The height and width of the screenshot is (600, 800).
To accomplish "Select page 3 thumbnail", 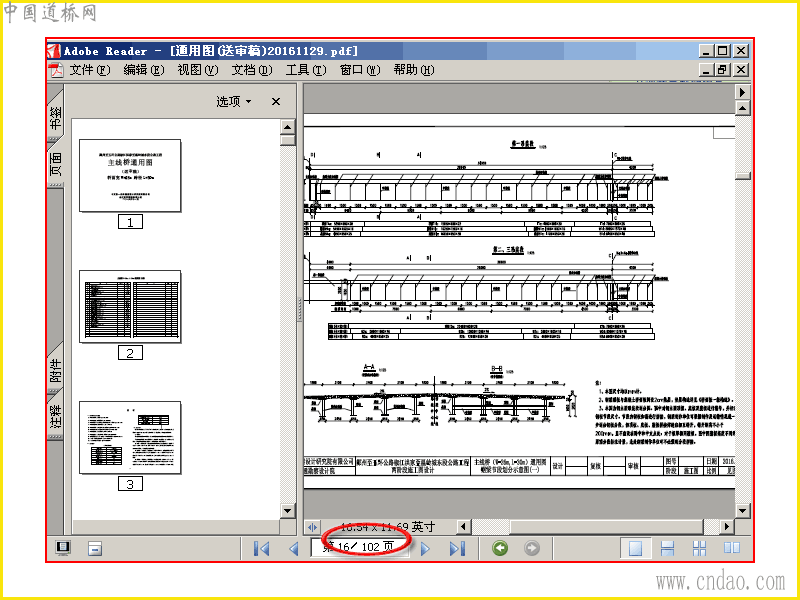I will tap(130, 438).
